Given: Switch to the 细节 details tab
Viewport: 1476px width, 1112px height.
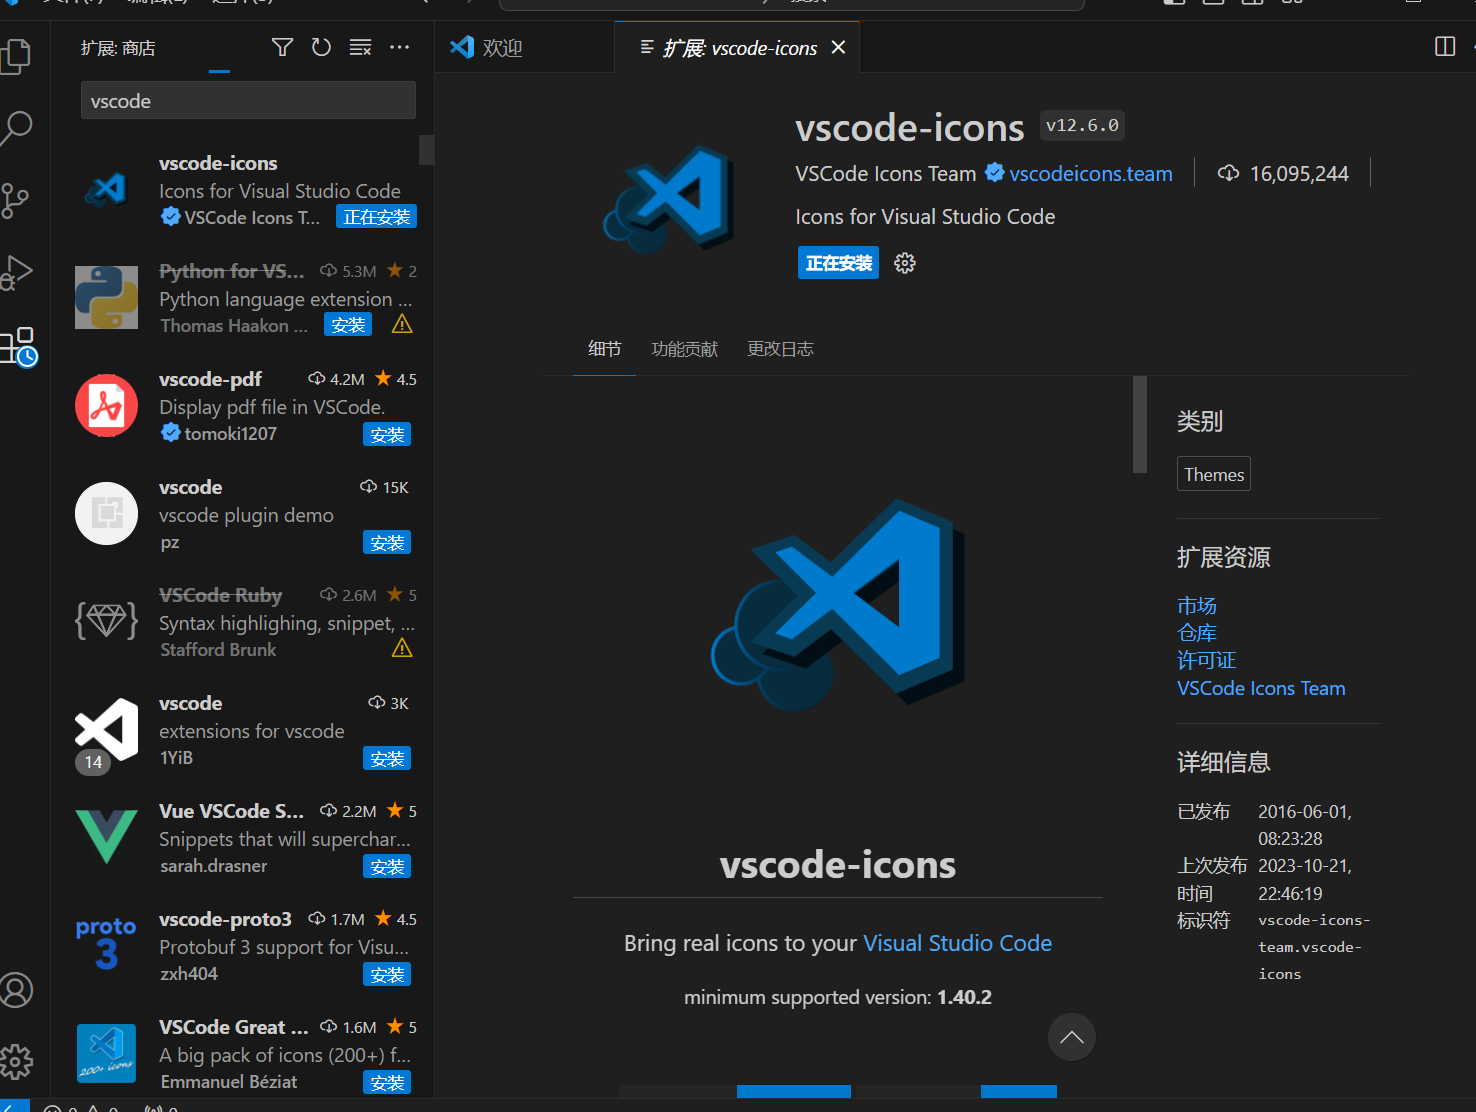Looking at the screenshot, I should click(x=604, y=349).
